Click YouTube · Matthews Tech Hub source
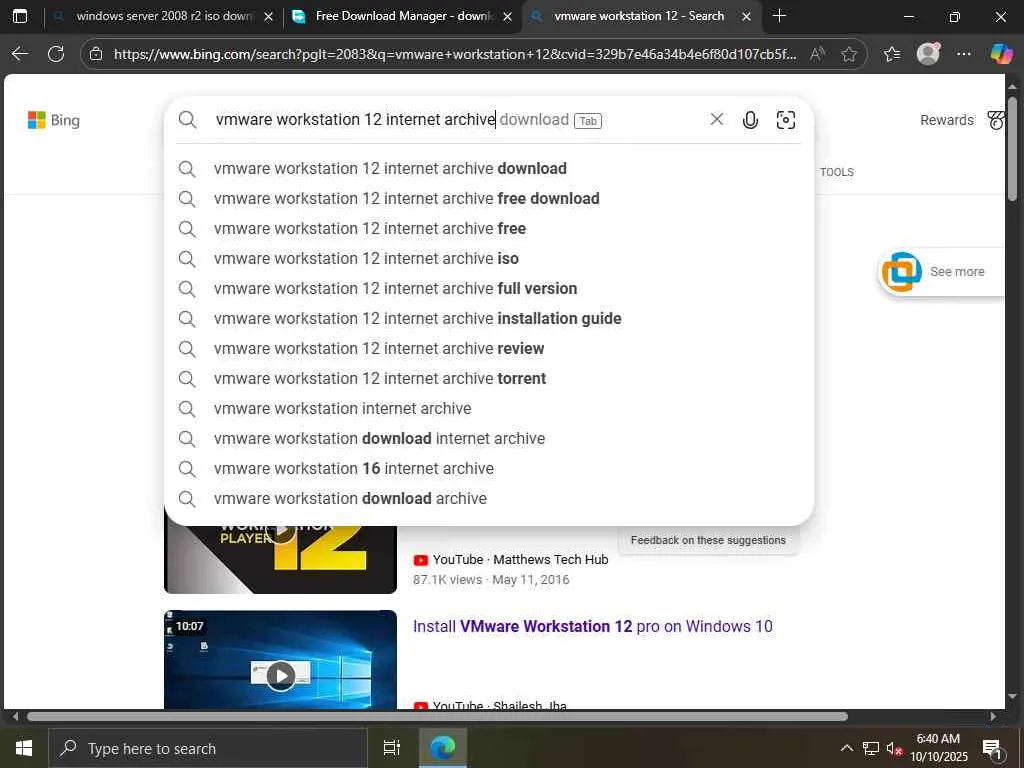Viewport: 1024px width, 768px height. coord(511,560)
